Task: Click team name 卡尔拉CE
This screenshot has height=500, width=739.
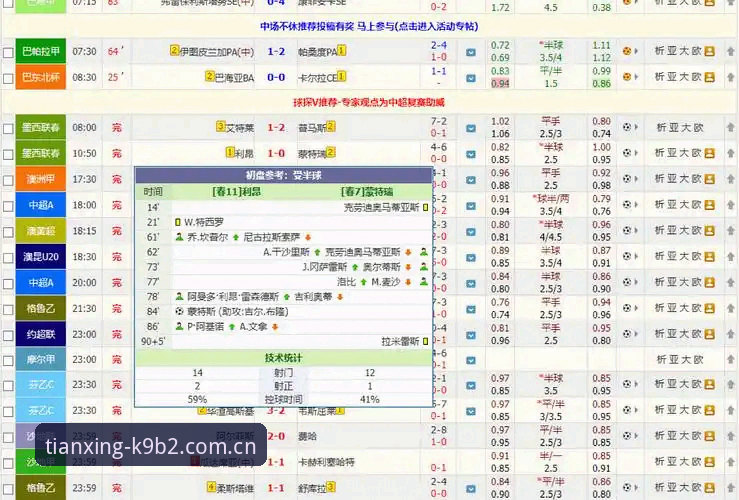Action: point(317,78)
